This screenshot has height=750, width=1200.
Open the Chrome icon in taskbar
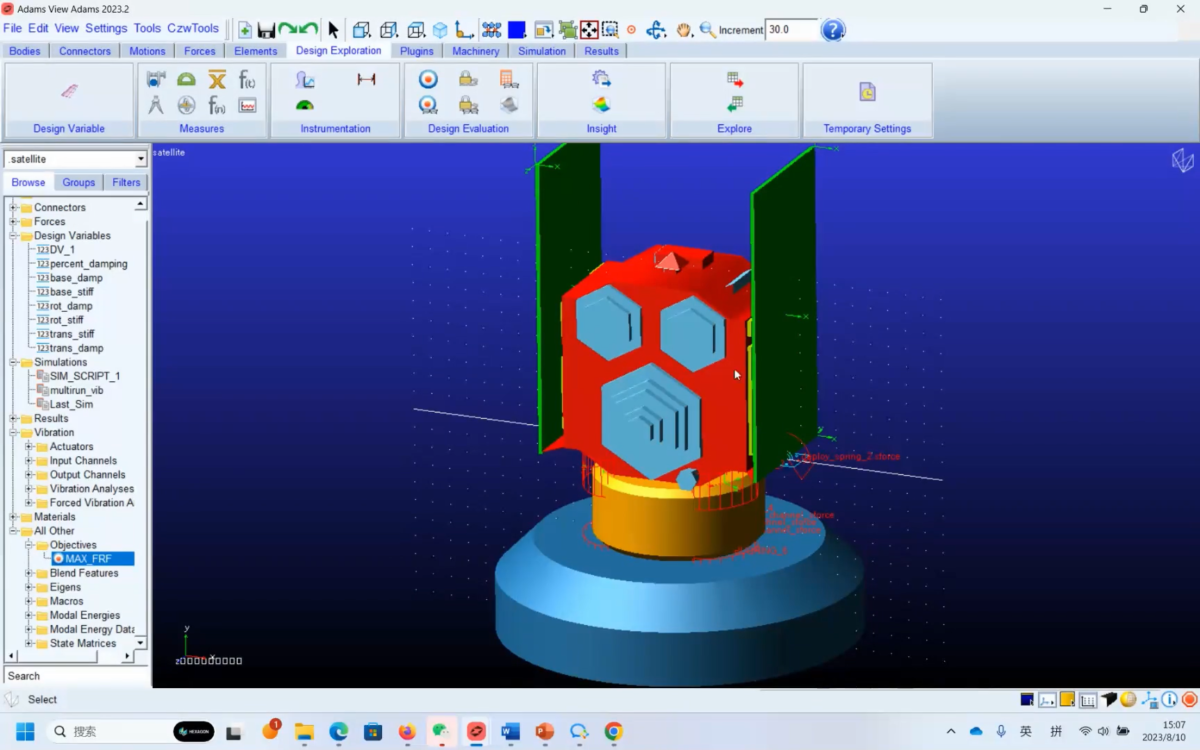point(613,732)
